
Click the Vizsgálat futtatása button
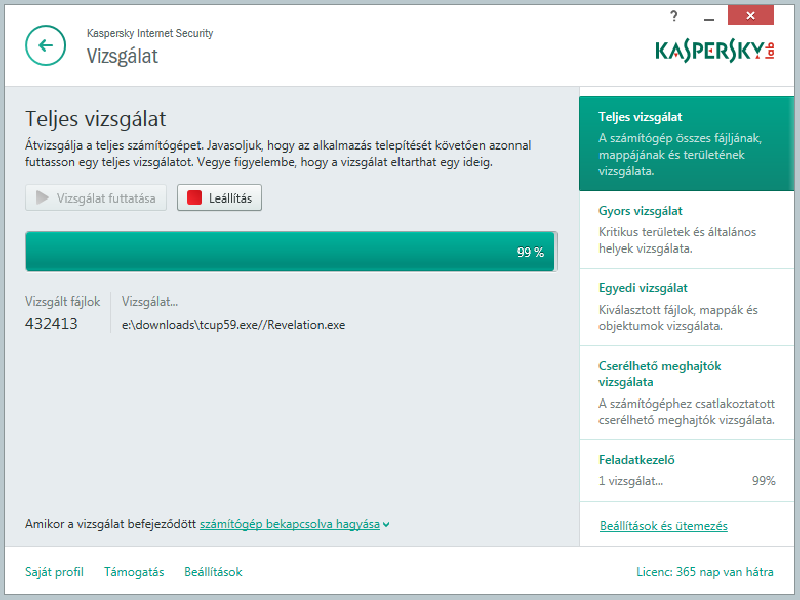(96, 197)
